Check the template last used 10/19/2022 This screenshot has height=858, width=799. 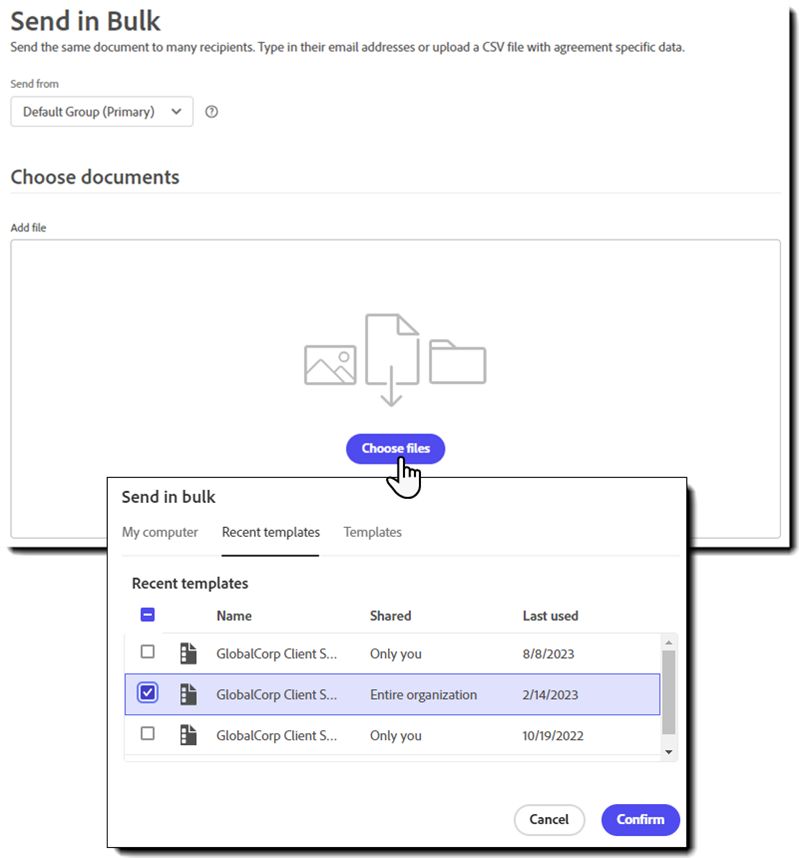147,733
